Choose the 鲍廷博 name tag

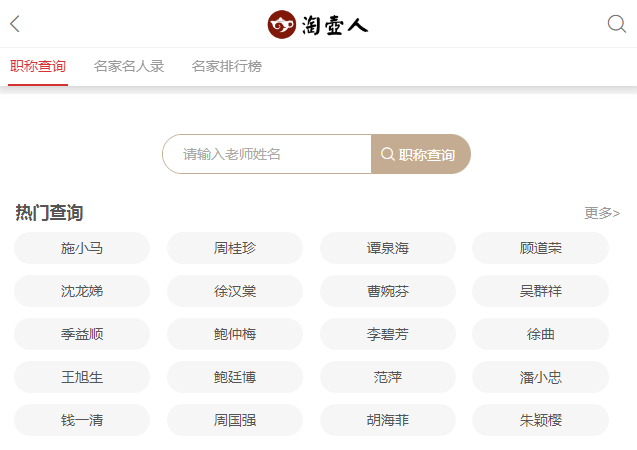tap(235, 377)
